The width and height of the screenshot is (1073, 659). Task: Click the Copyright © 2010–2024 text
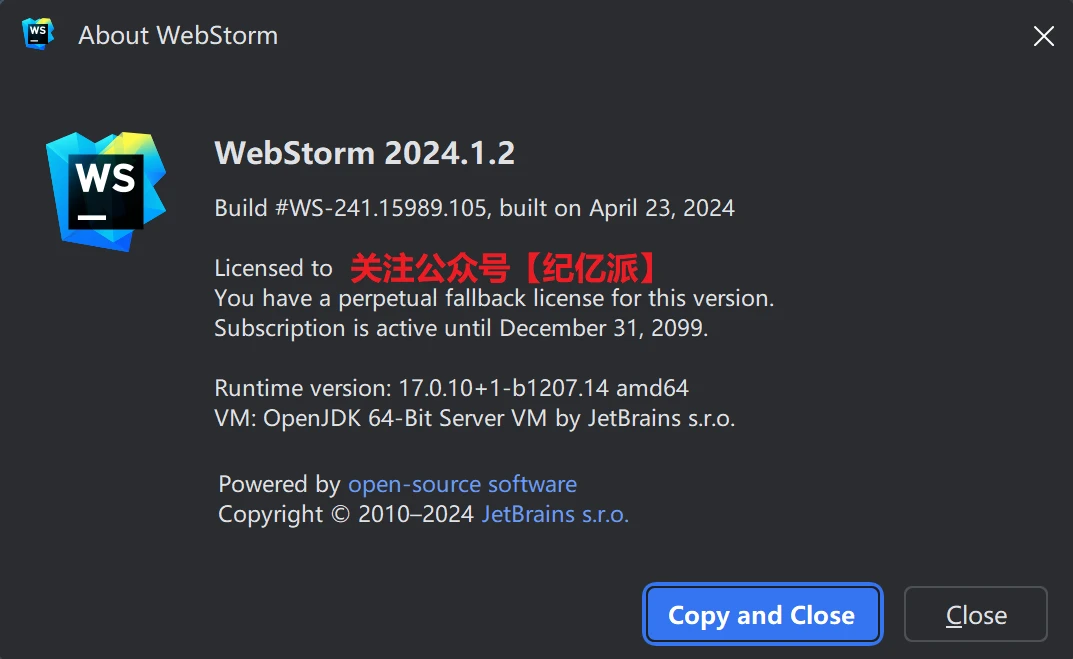346,515
